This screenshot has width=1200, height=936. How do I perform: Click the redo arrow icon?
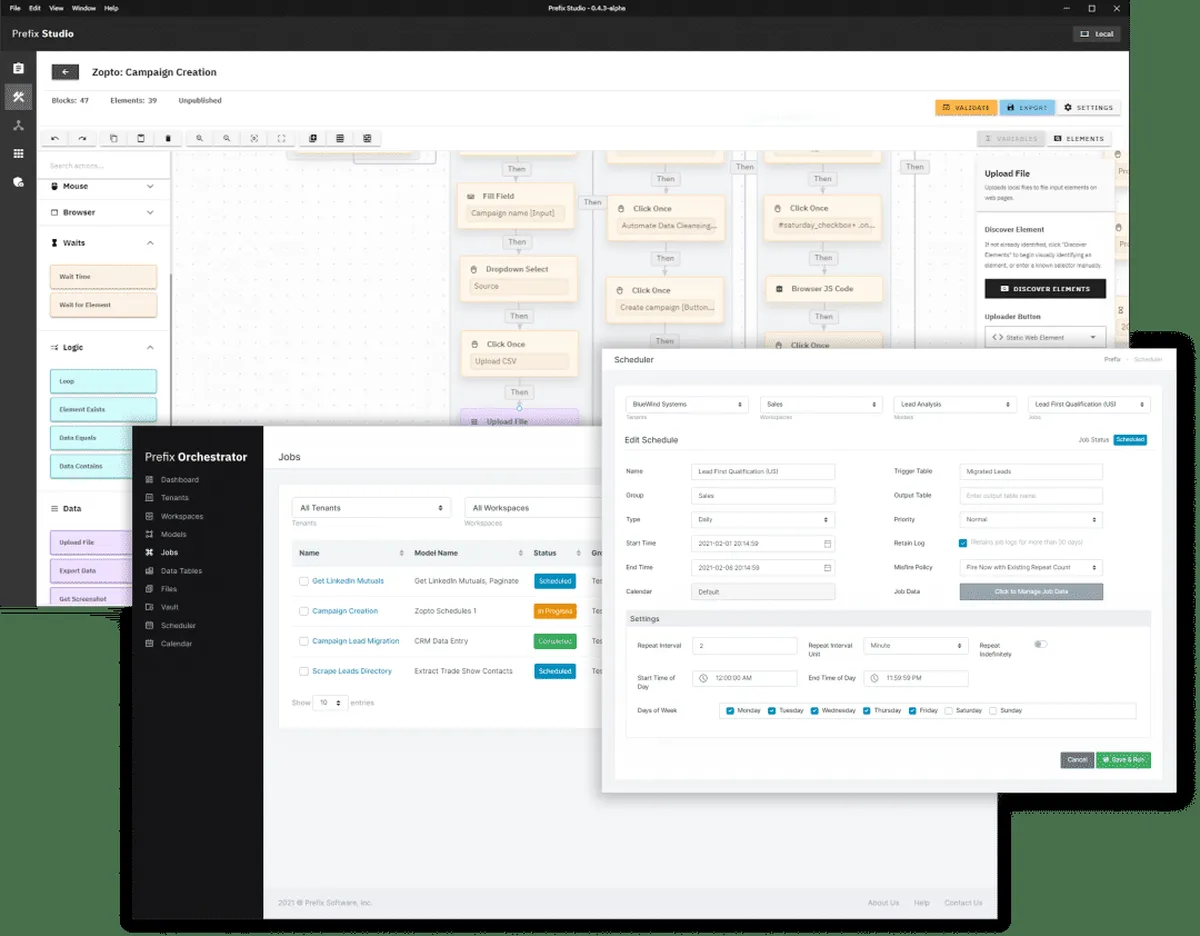tap(82, 138)
